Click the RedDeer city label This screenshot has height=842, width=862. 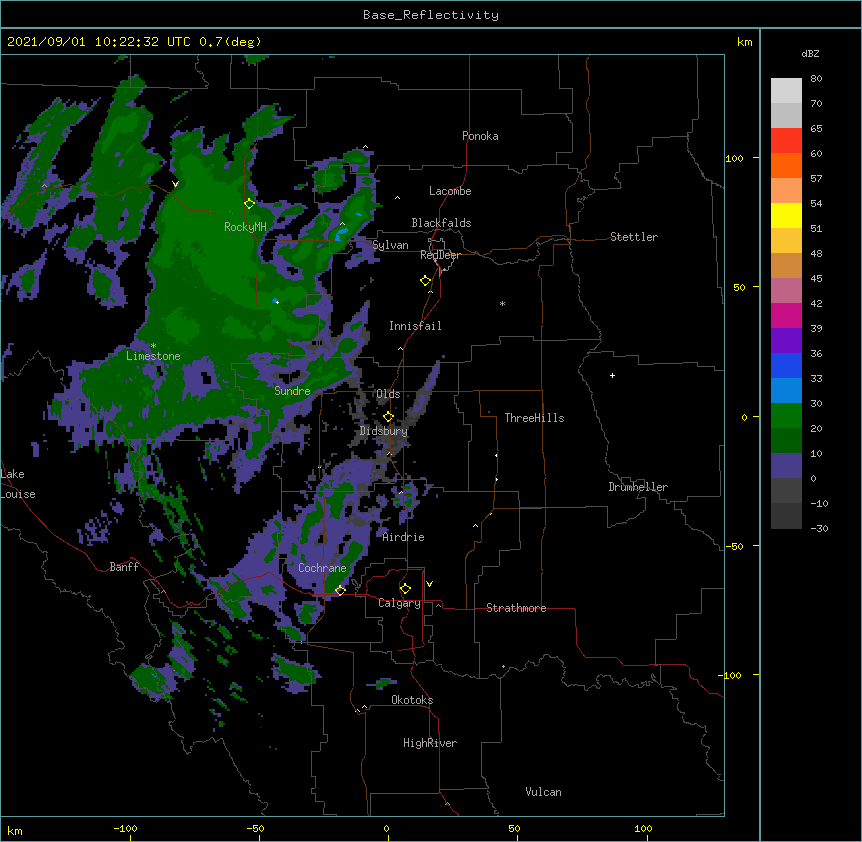(x=440, y=255)
